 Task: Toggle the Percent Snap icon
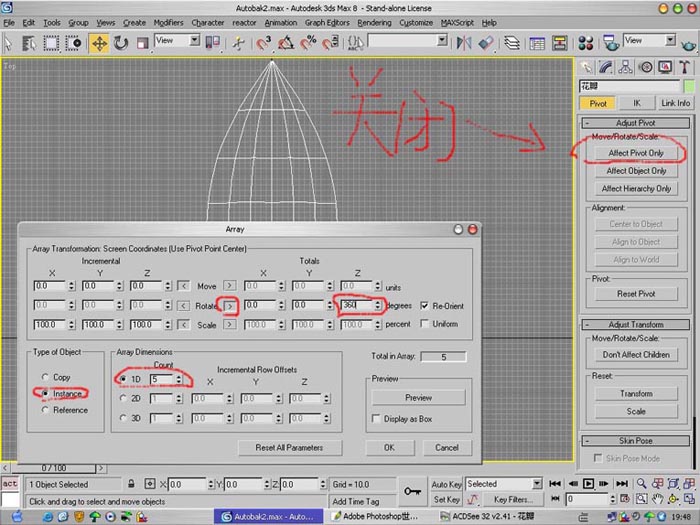[x=308, y=43]
